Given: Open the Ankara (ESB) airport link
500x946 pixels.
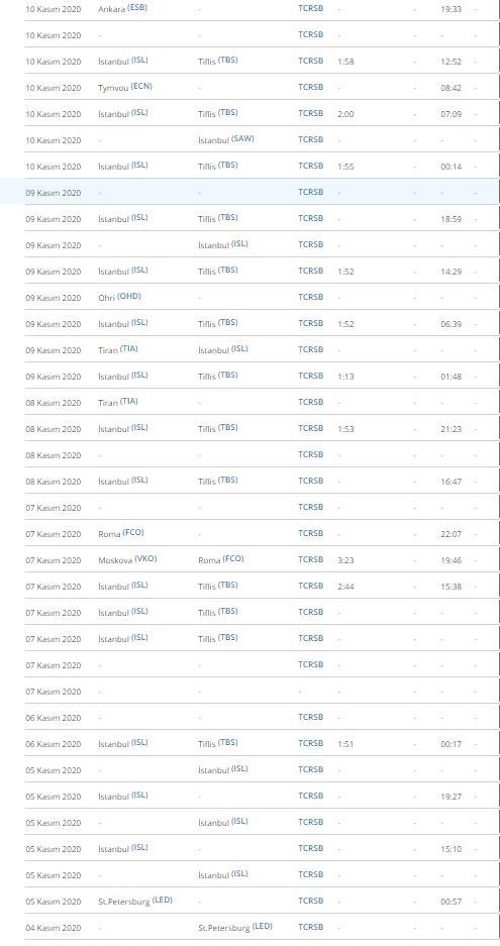Looking at the screenshot, I should pos(122,9).
